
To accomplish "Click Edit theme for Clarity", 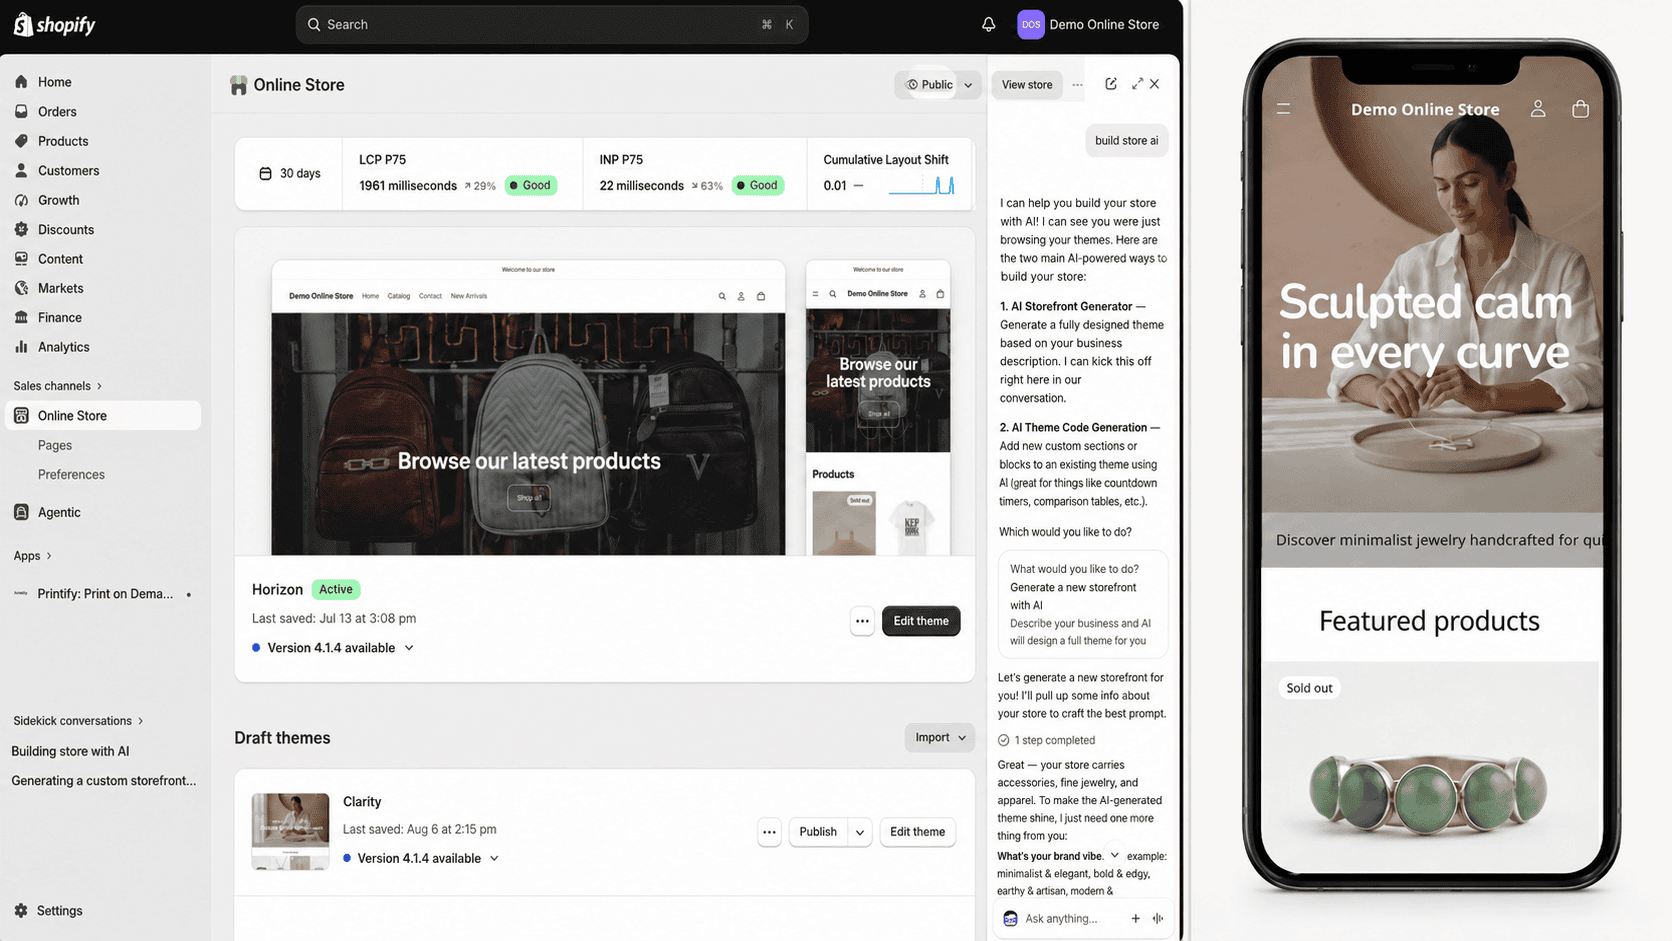I will click(x=917, y=832).
